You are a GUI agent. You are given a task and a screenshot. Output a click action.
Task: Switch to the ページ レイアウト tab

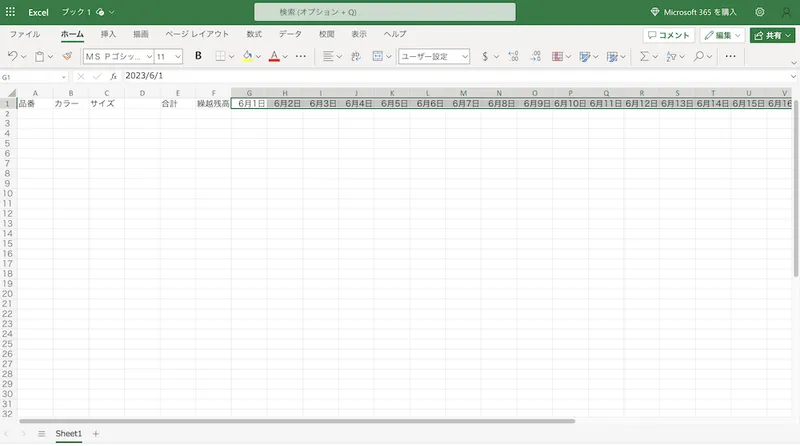coord(196,34)
